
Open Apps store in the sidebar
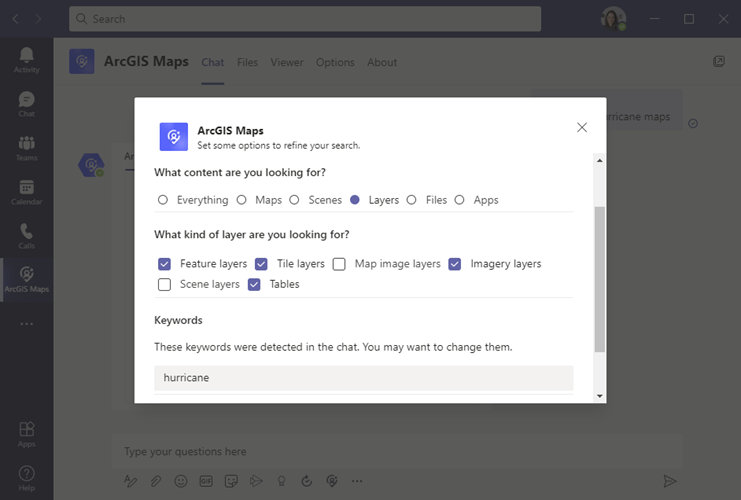point(26,434)
